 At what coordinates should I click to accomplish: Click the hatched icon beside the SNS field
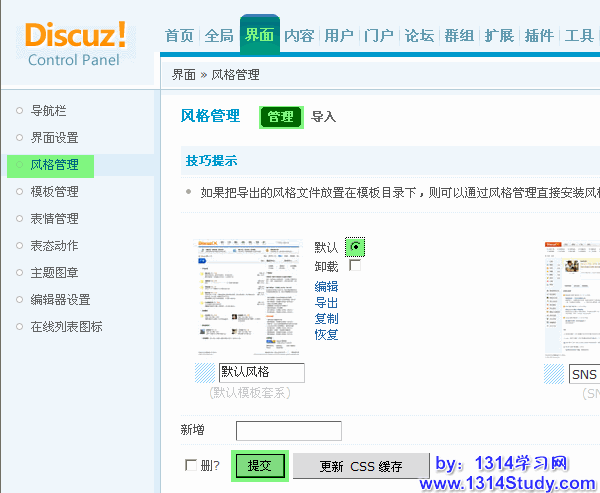(x=555, y=373)
